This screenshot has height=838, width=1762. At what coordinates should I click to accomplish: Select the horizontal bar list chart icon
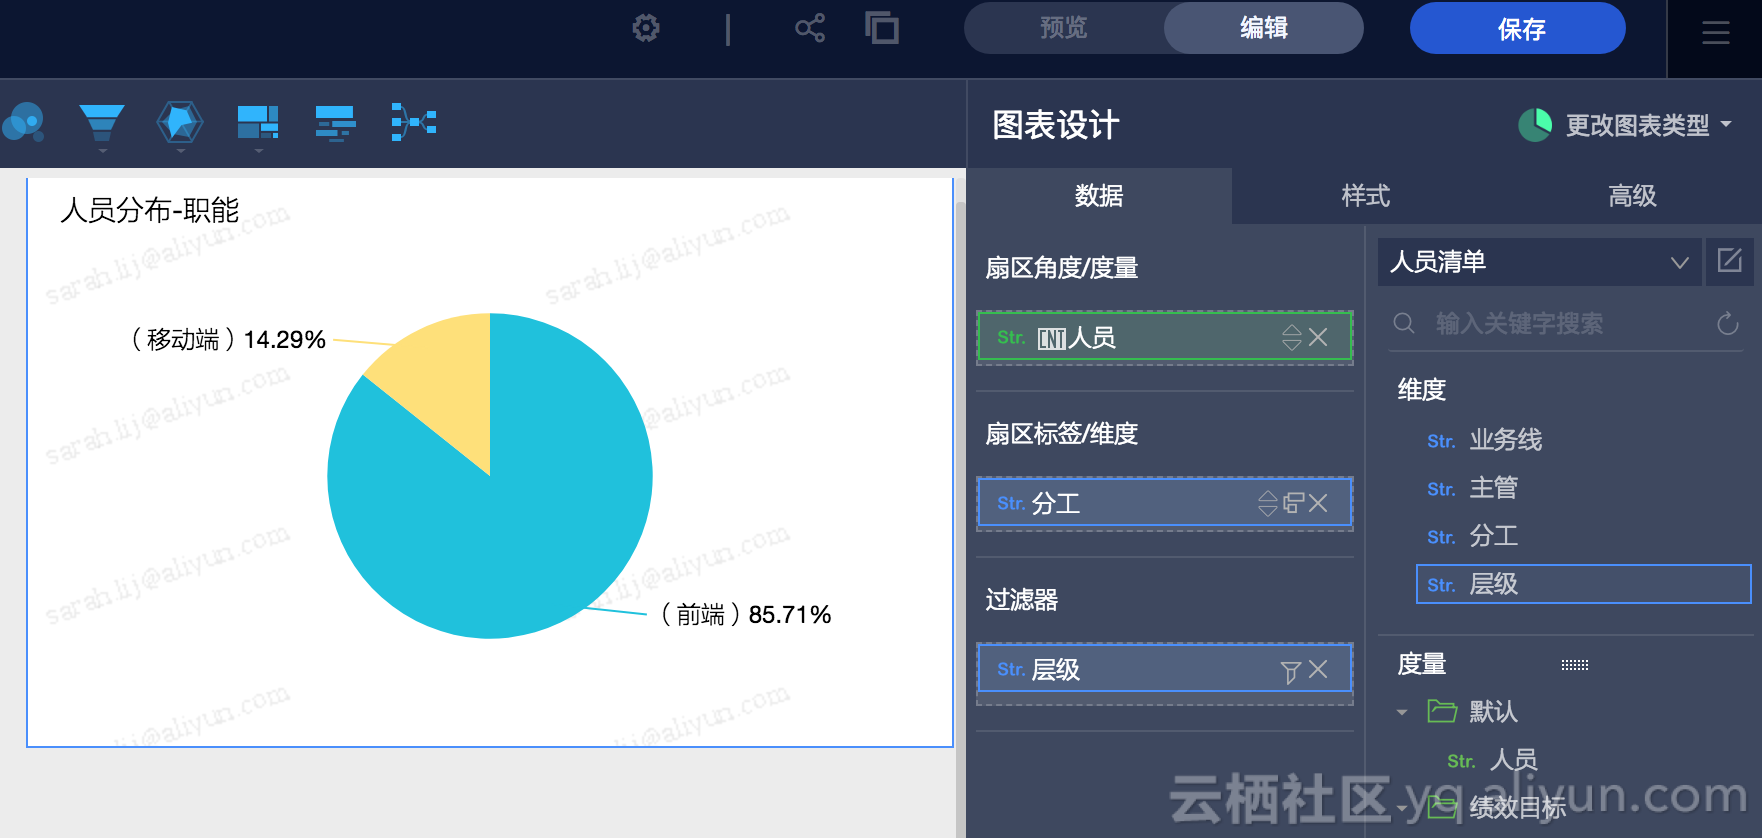tap(336, 123)
